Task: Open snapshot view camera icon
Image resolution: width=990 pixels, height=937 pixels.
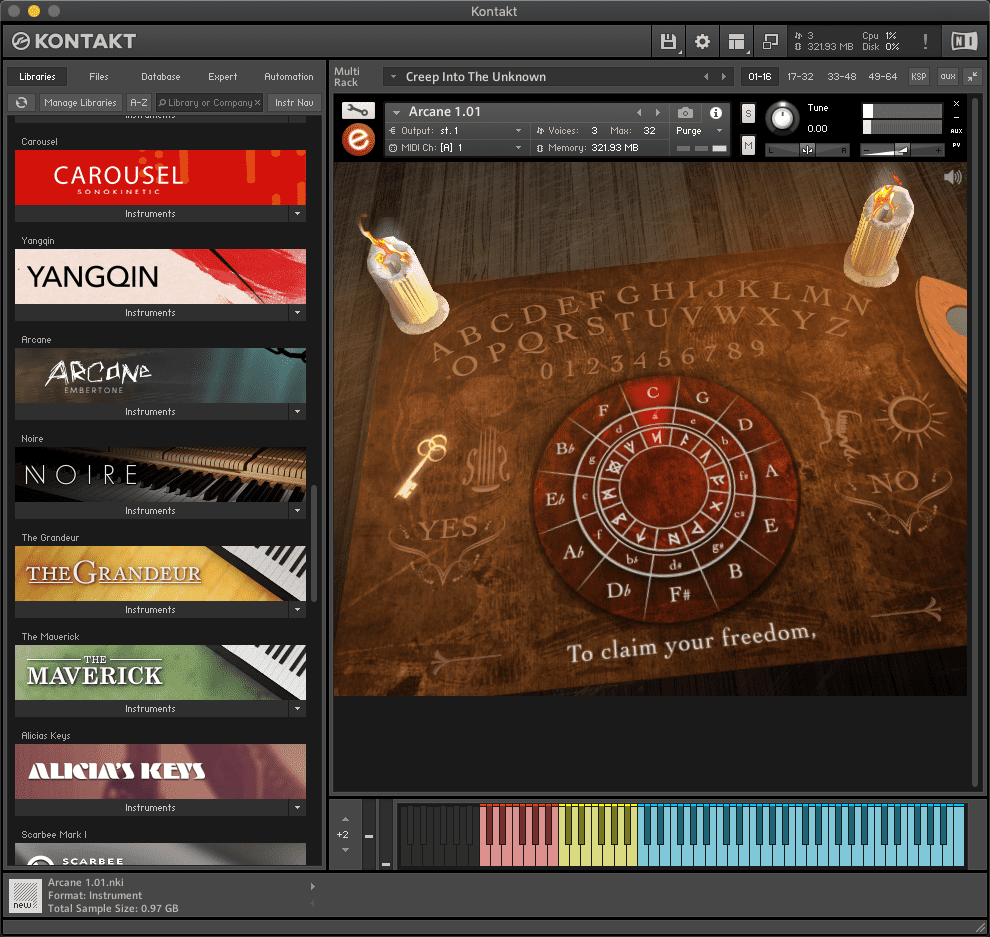Action: point(685,112)
